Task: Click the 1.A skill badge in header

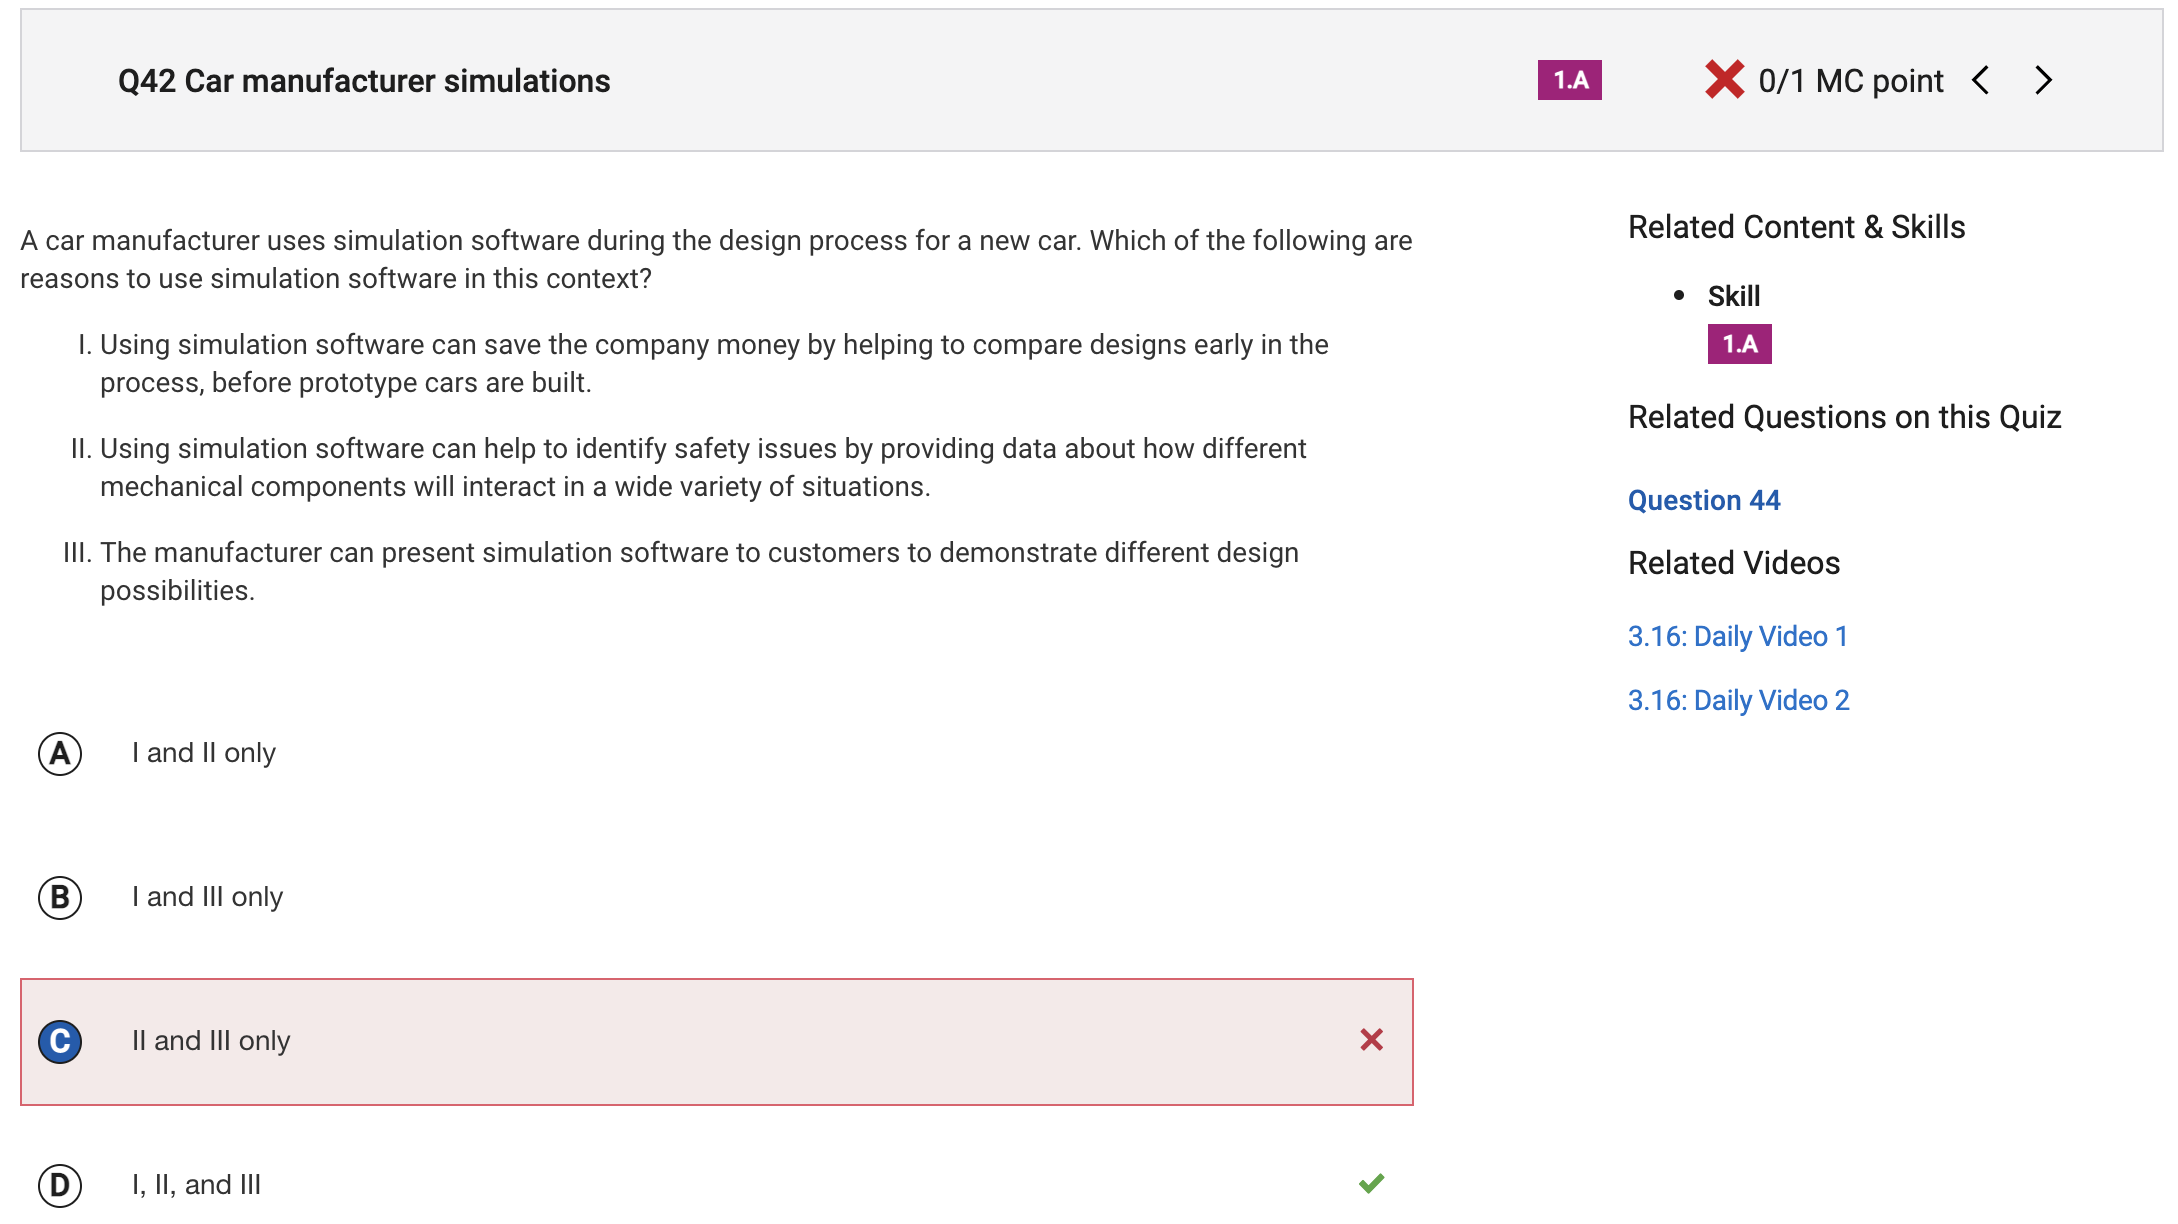Action: pyautogui.click(x=1569, y=80)
